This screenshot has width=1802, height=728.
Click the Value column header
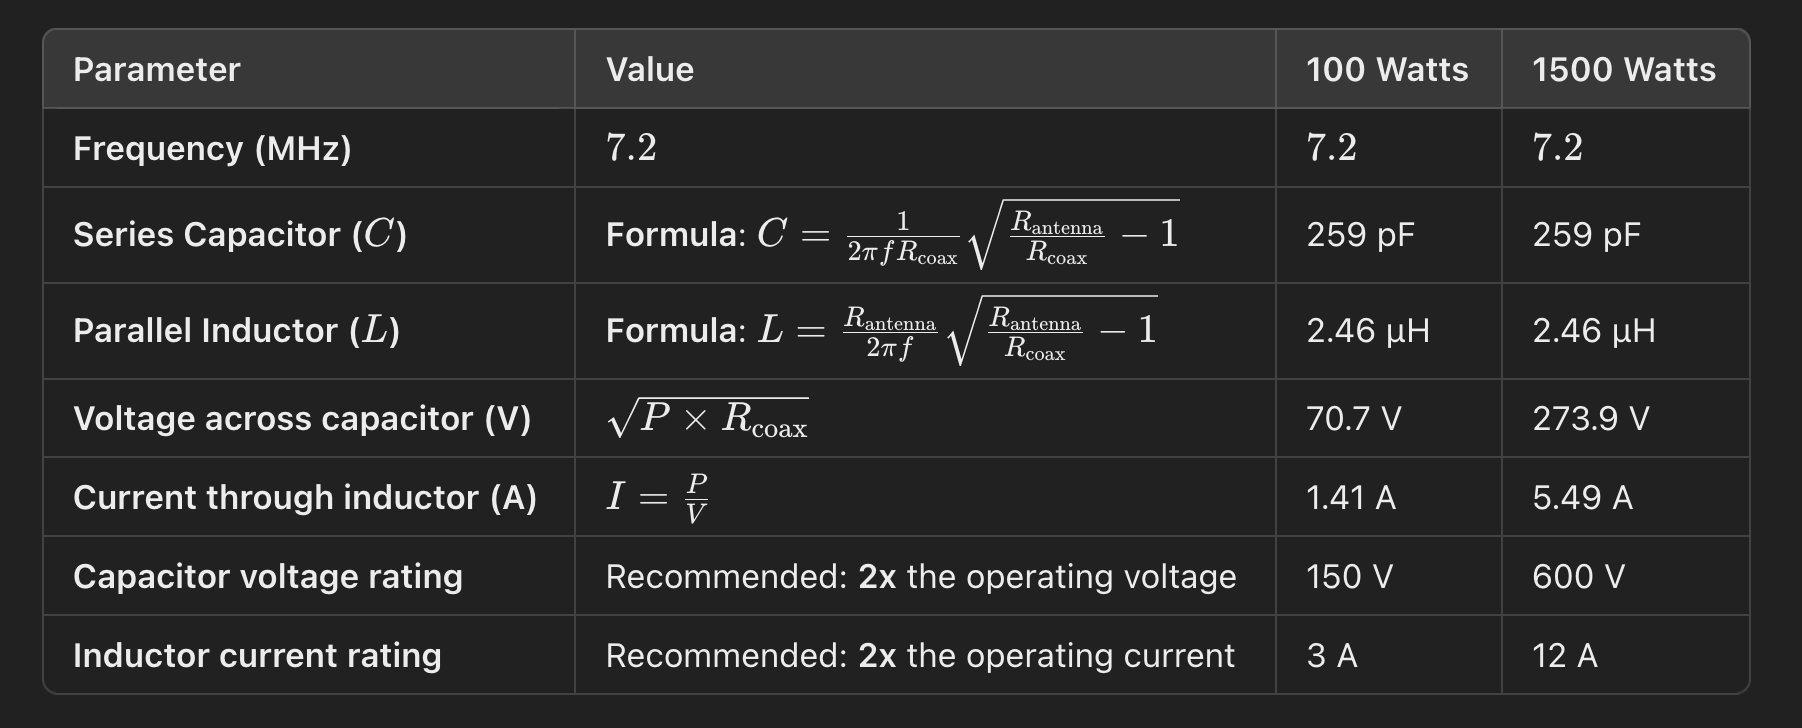pos(650,70)
